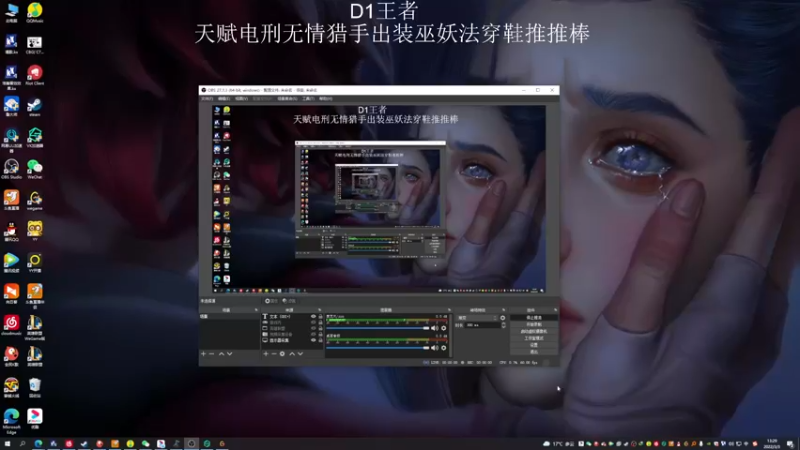800x450 pixels.
Task: Launch Edge from the taskbar
Action: pyautogui.click(x=38, y=444)
